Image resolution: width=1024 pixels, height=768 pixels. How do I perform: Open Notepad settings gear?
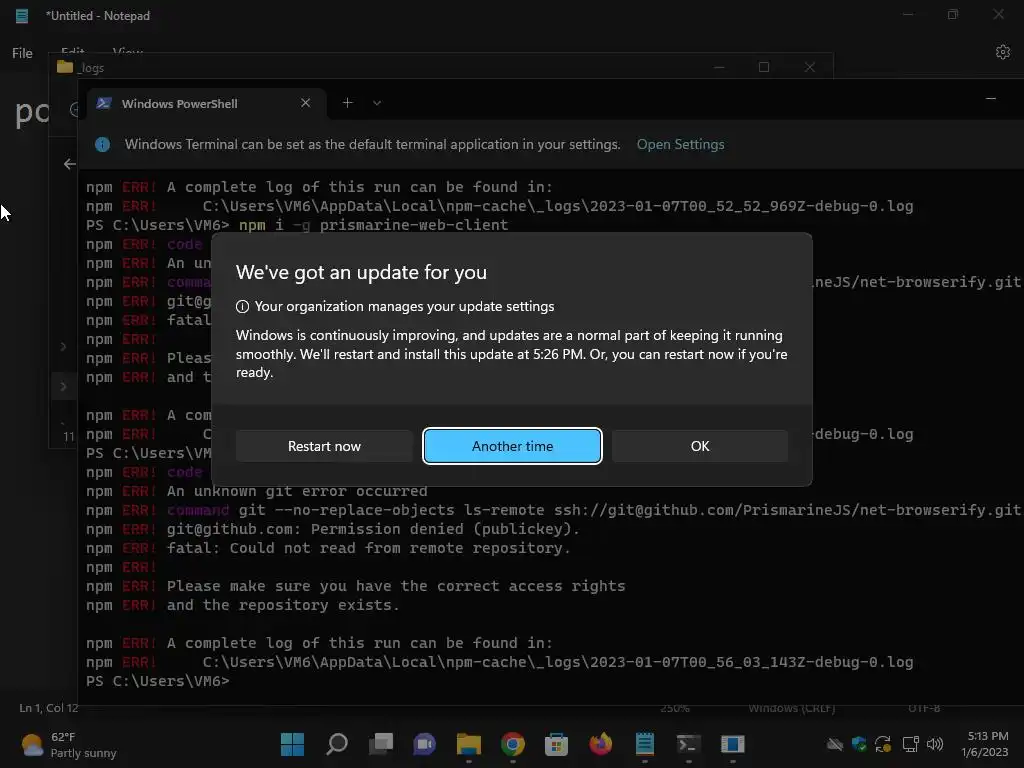click(x=1002, y=52)
